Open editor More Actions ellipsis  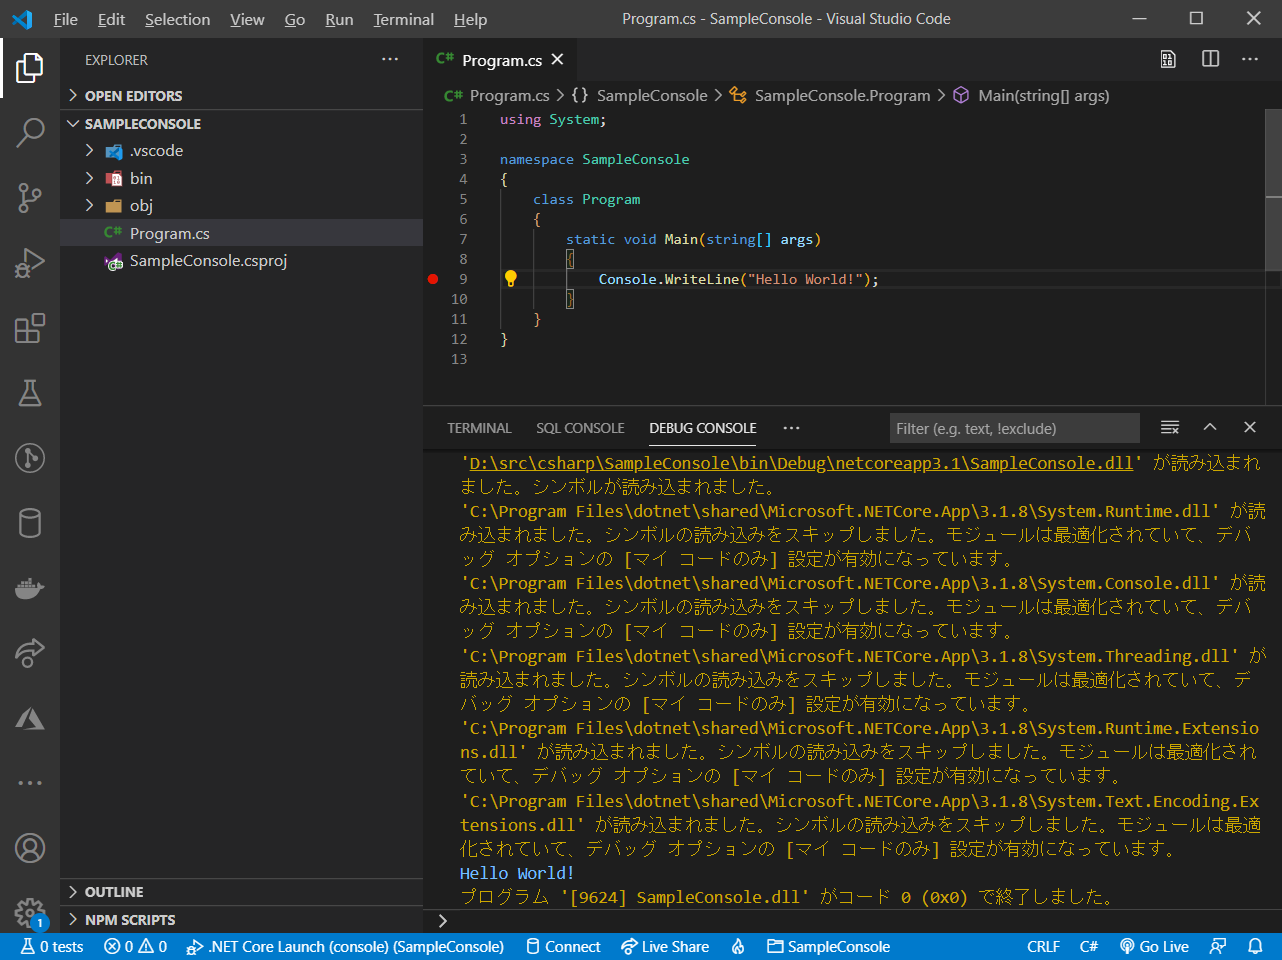(1250, 59)
